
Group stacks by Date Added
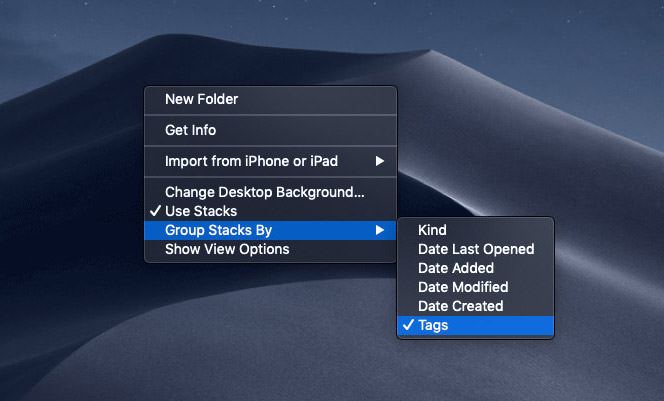click(475, 268)
